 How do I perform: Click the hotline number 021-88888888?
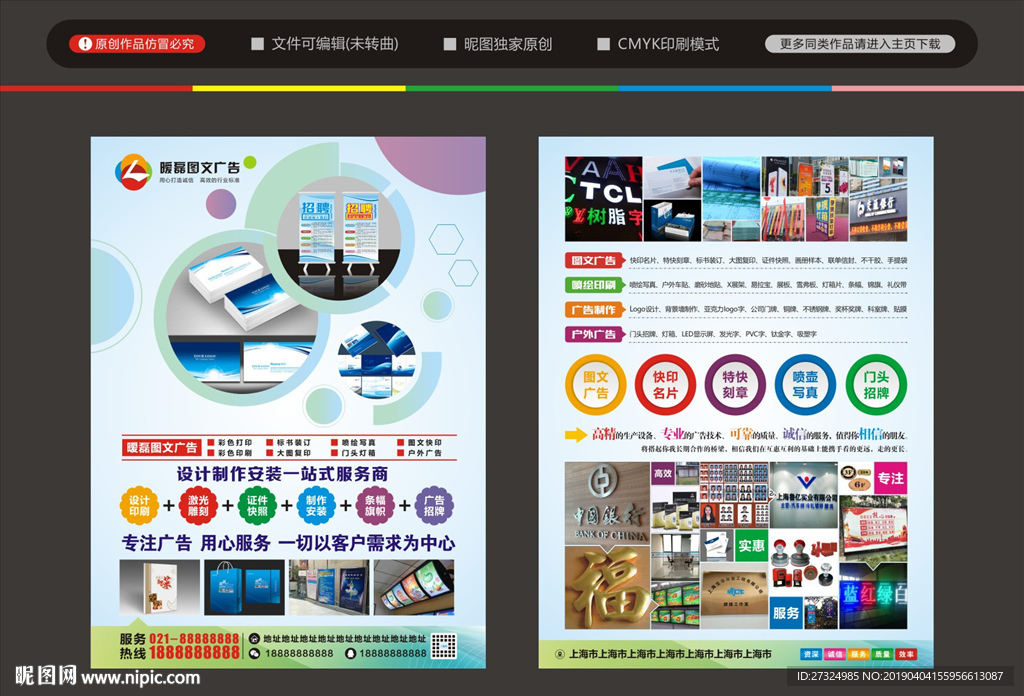[x=194, y=639]
